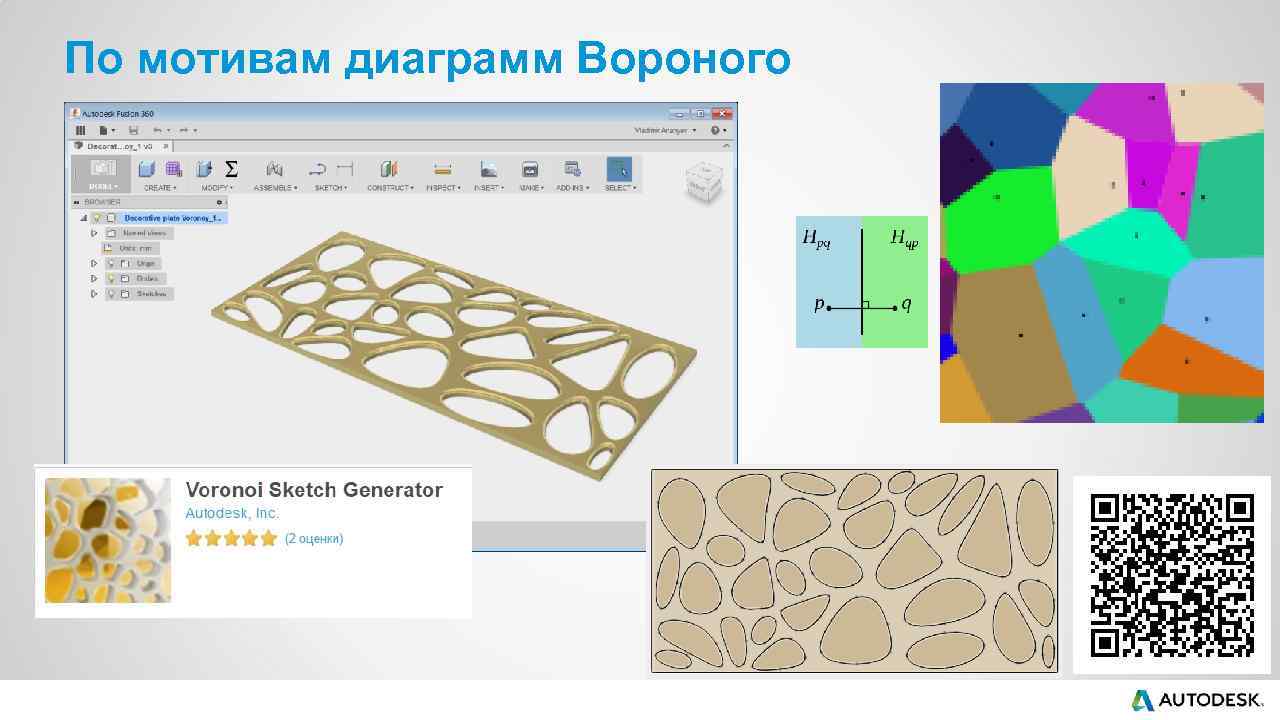The image size is (1280, 720).
Task: Select the Sigma (parameters) icon in the toolbar
Action: click(230, 168)
